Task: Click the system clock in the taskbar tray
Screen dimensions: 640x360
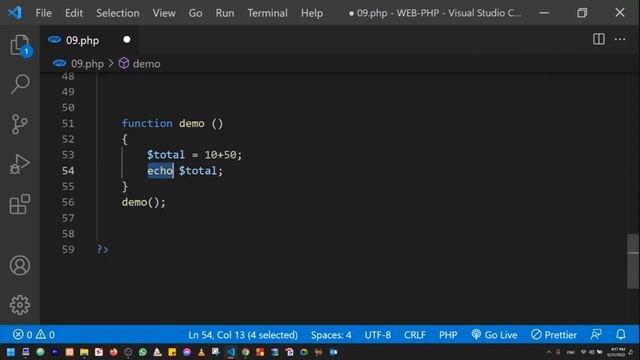Action: (616, 352)
